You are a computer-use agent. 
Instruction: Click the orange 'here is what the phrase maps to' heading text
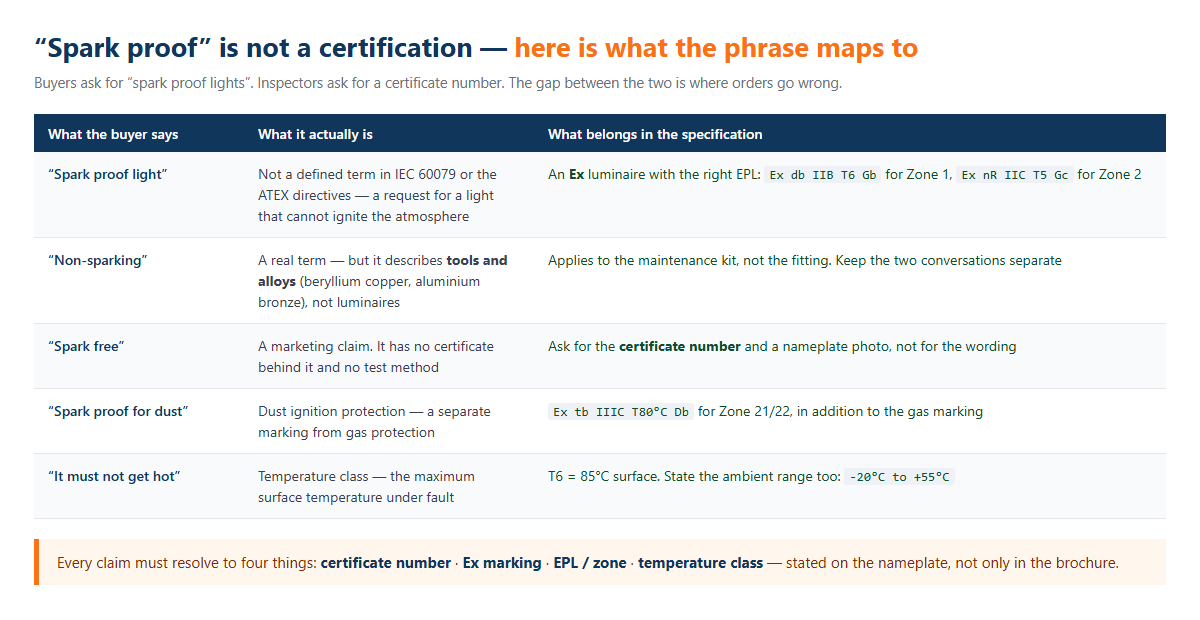pyautogui.click(x=716, y=48)
